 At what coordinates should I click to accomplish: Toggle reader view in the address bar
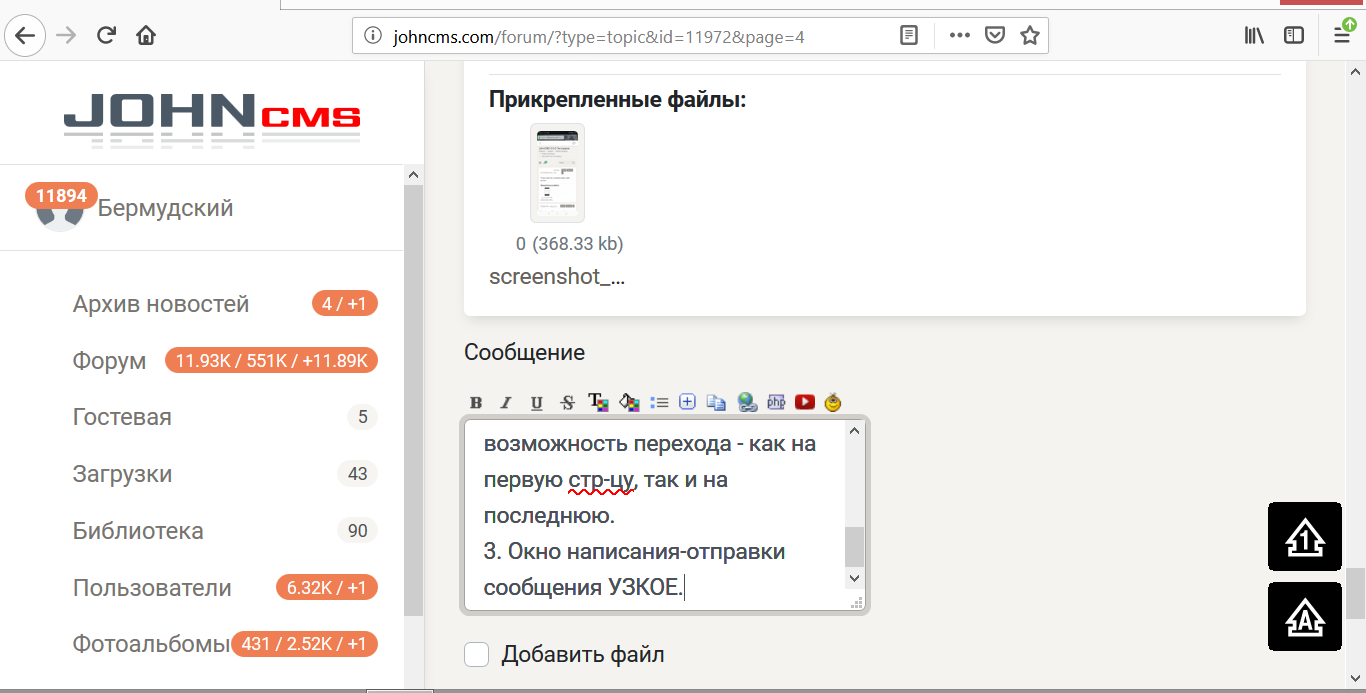[908, 36]
